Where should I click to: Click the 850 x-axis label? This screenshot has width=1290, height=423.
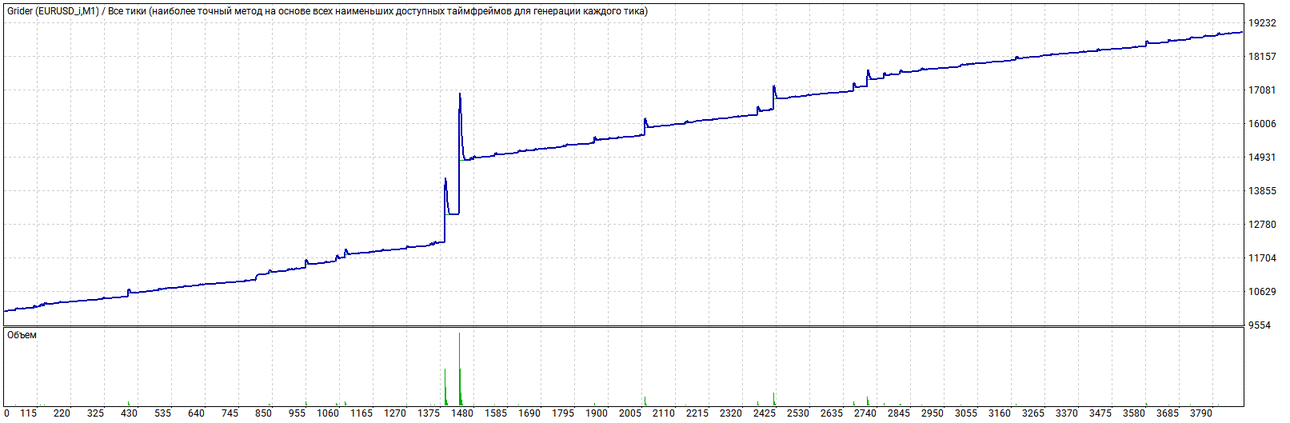tap(264, 412)
